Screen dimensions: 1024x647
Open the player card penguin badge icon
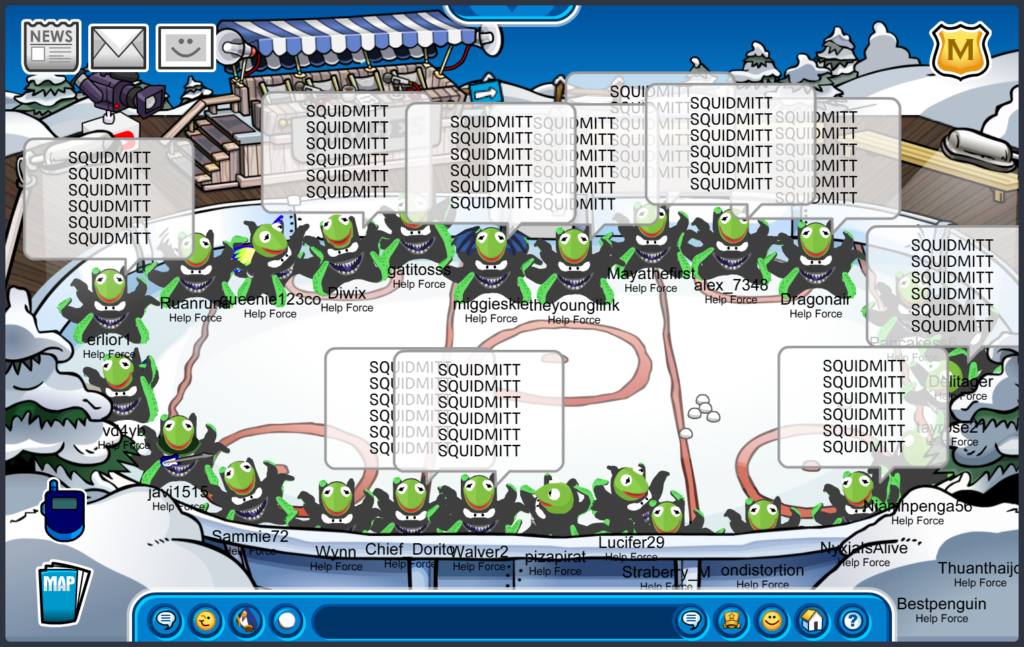[x=731, y=621]
